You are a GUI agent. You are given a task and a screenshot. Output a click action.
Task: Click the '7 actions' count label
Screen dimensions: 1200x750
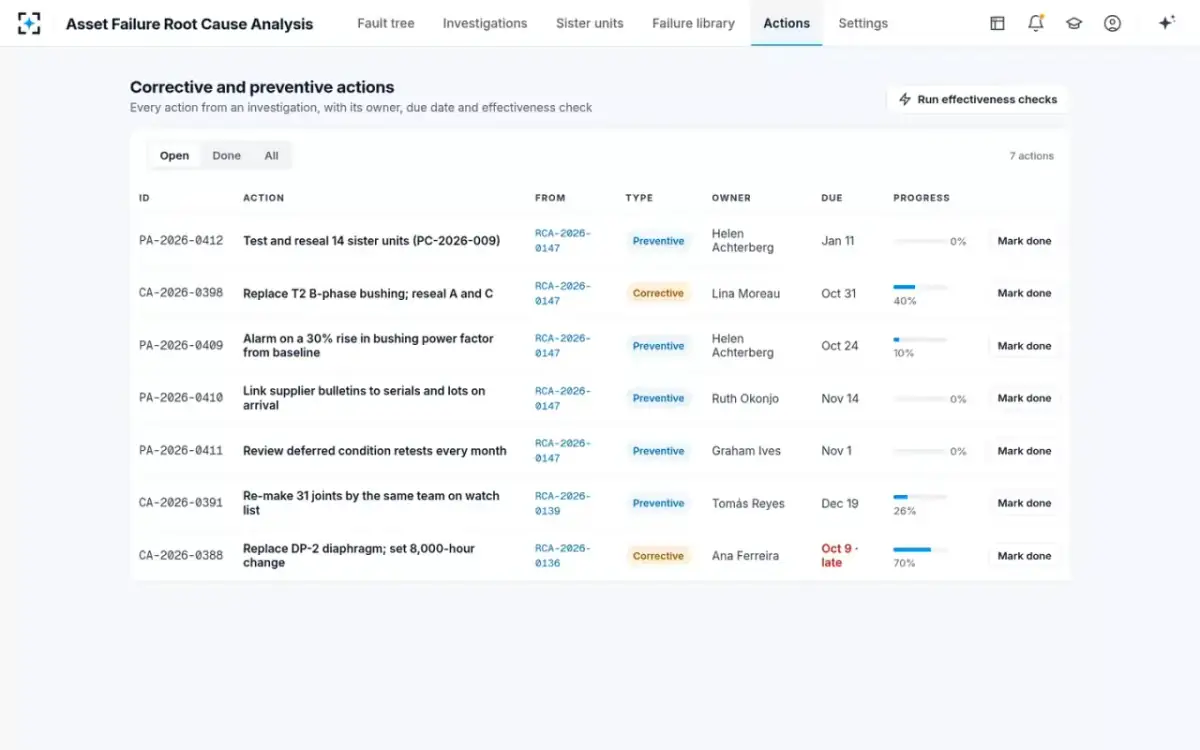tap(1031, 156)
